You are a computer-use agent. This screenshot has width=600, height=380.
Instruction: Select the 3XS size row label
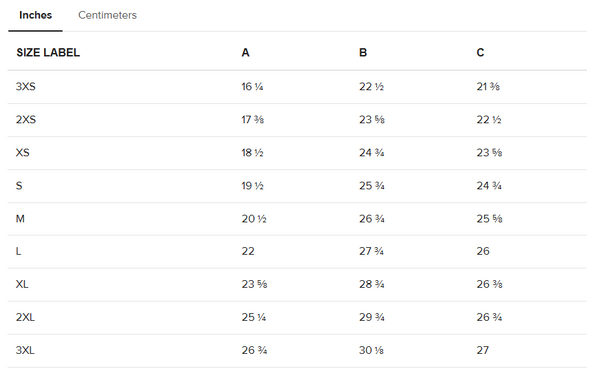(26, 86)
